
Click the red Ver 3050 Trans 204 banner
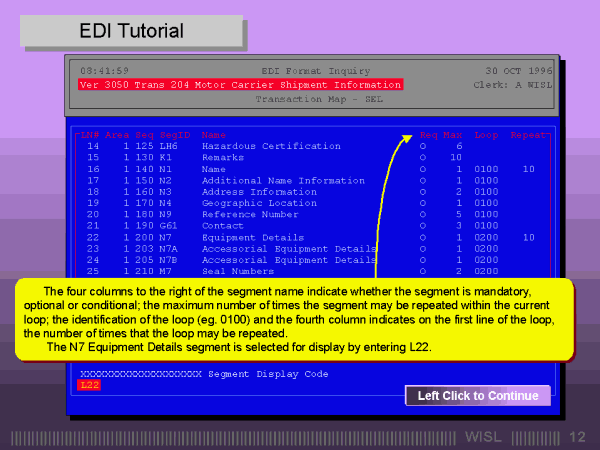[x=240, y=85]
